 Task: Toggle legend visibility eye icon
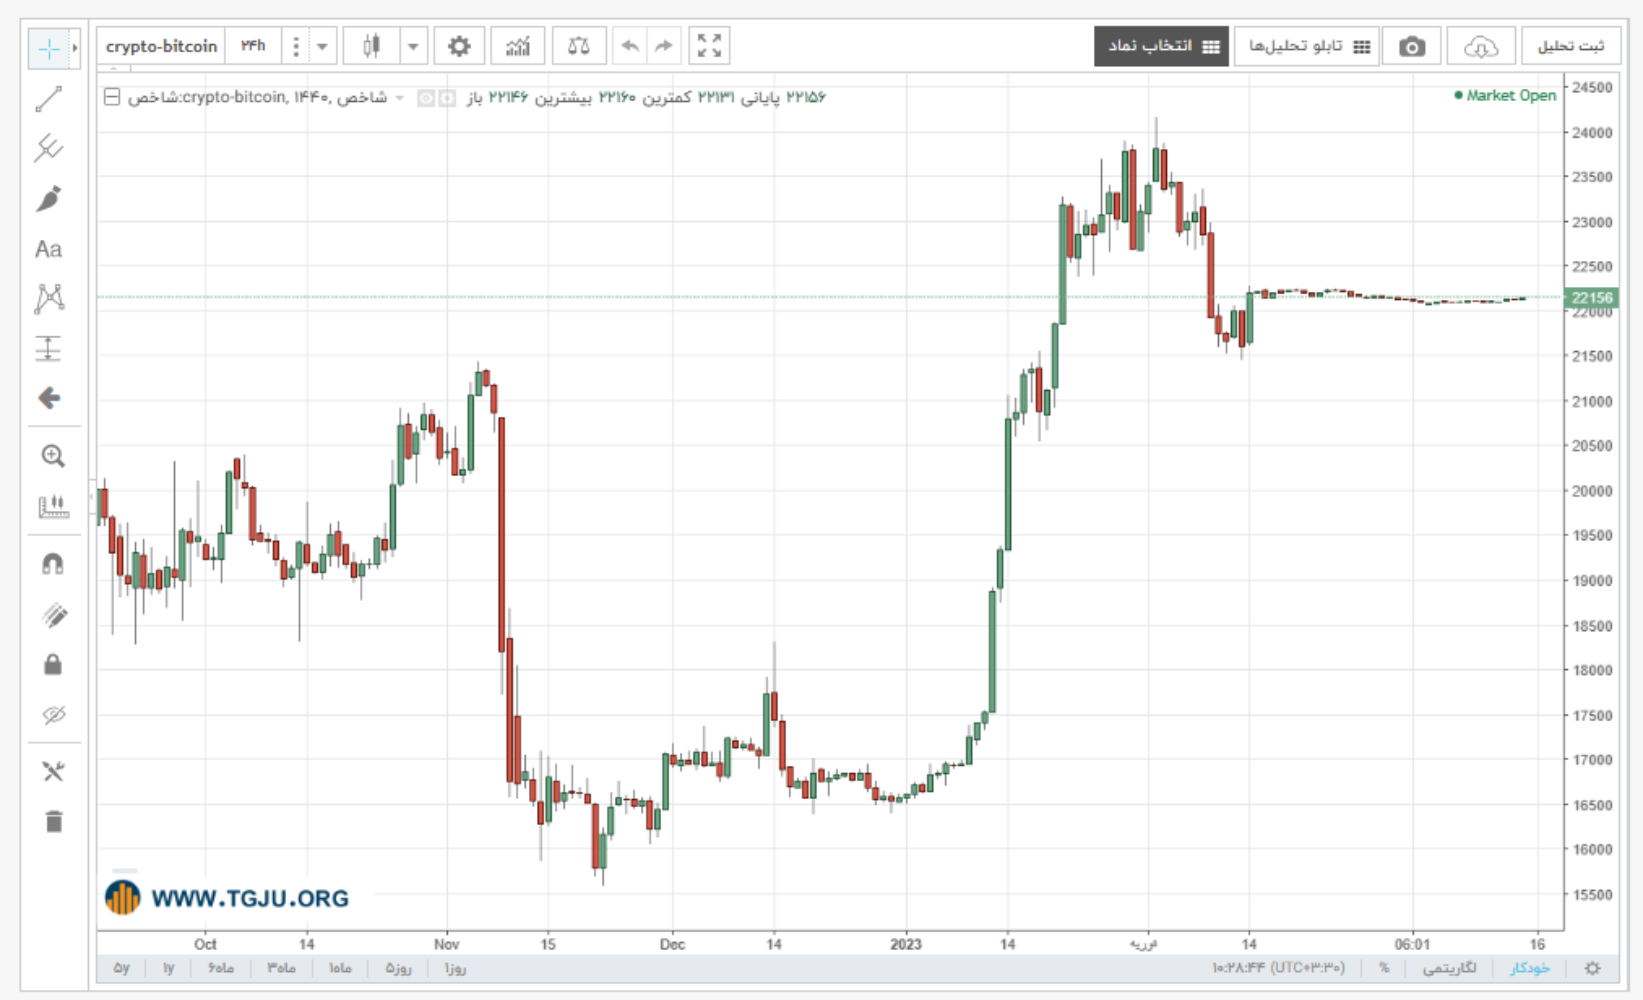tap(426, 97)
